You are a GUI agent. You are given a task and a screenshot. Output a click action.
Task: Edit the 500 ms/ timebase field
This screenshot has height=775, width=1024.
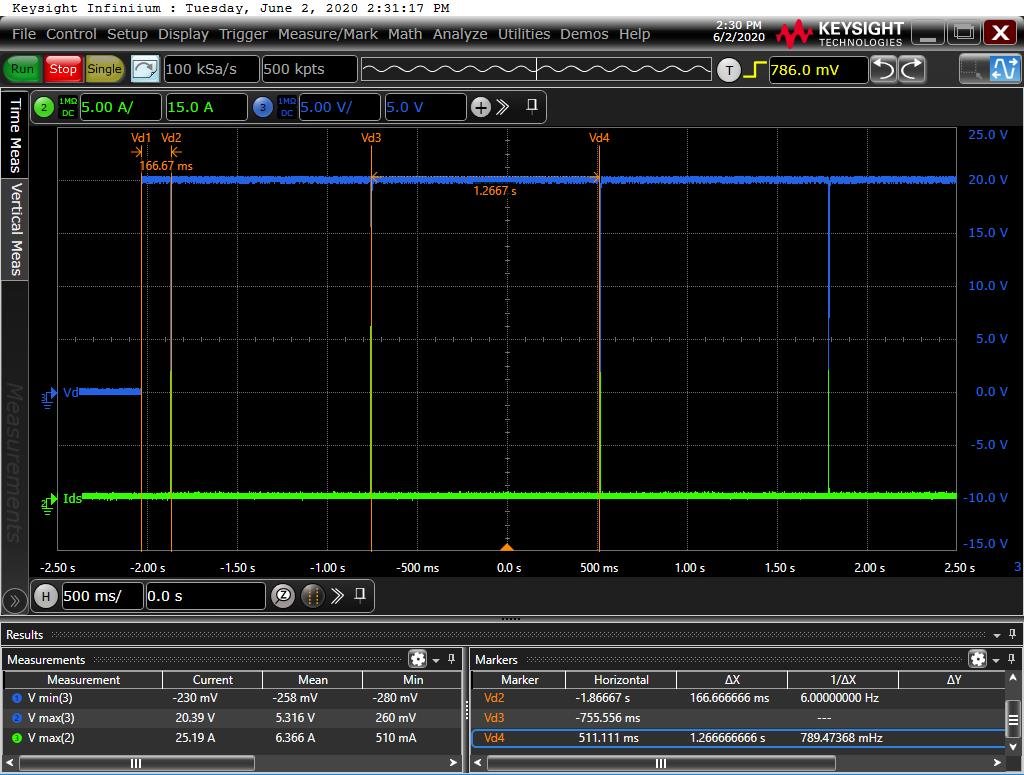[x=102, y=596]
